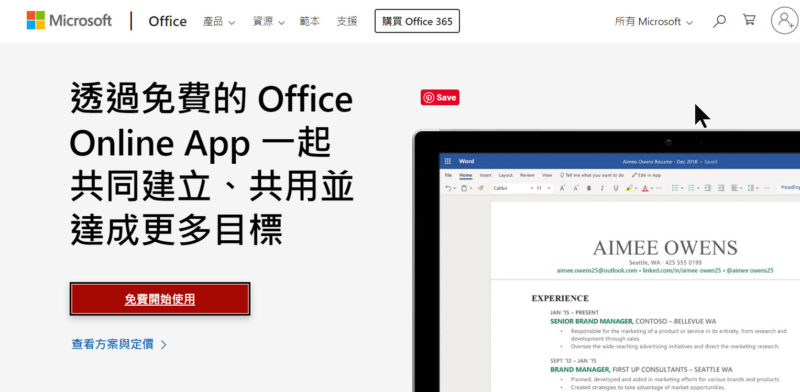The height and width of the screenshot is (392, 800).
Task: Select the File tab in Word preview
Action: 448,175
